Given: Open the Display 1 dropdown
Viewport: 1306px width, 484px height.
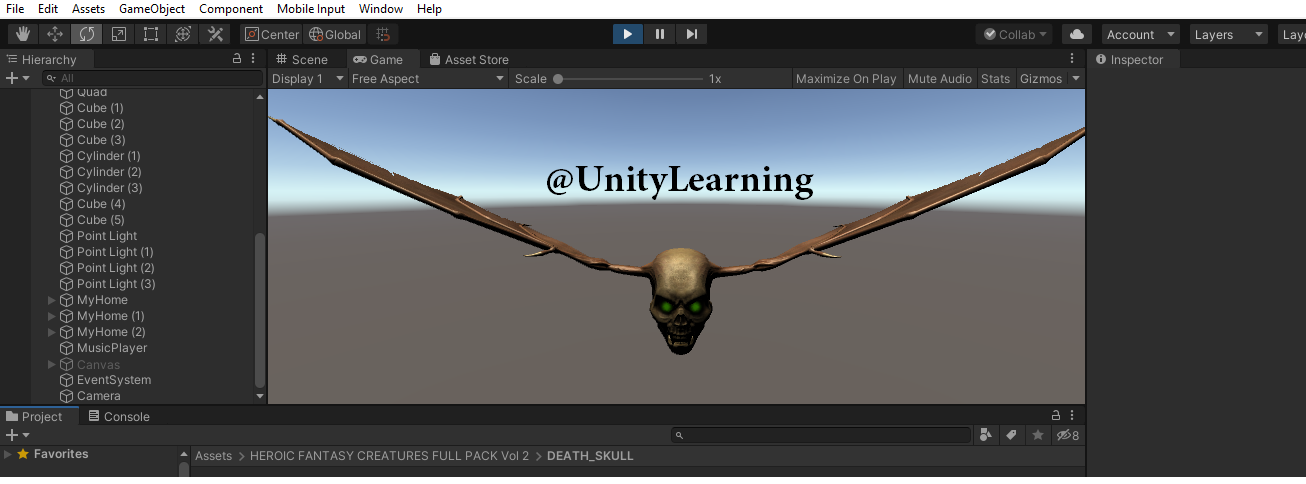Looking at the screenshot, I should (x=308, y=78).
